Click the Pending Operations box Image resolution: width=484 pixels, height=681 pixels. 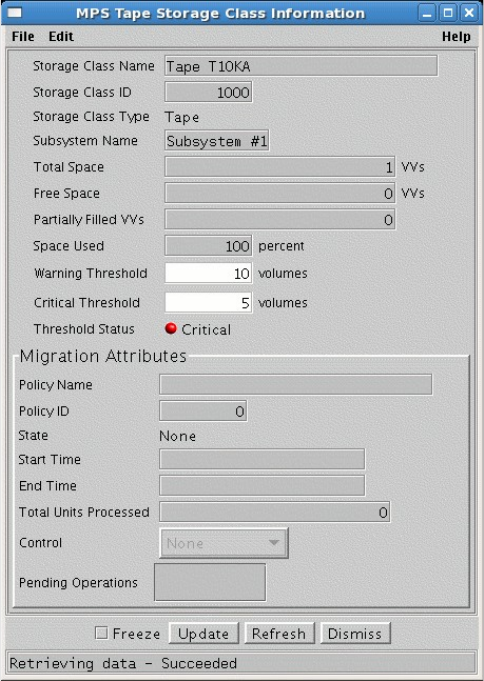[210, 582]
